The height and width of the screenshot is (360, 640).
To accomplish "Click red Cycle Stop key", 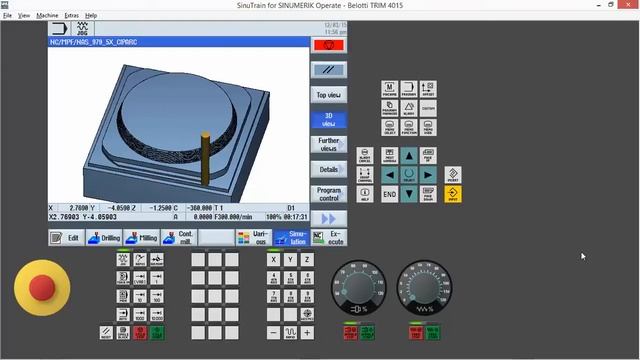I will (140, 333).
